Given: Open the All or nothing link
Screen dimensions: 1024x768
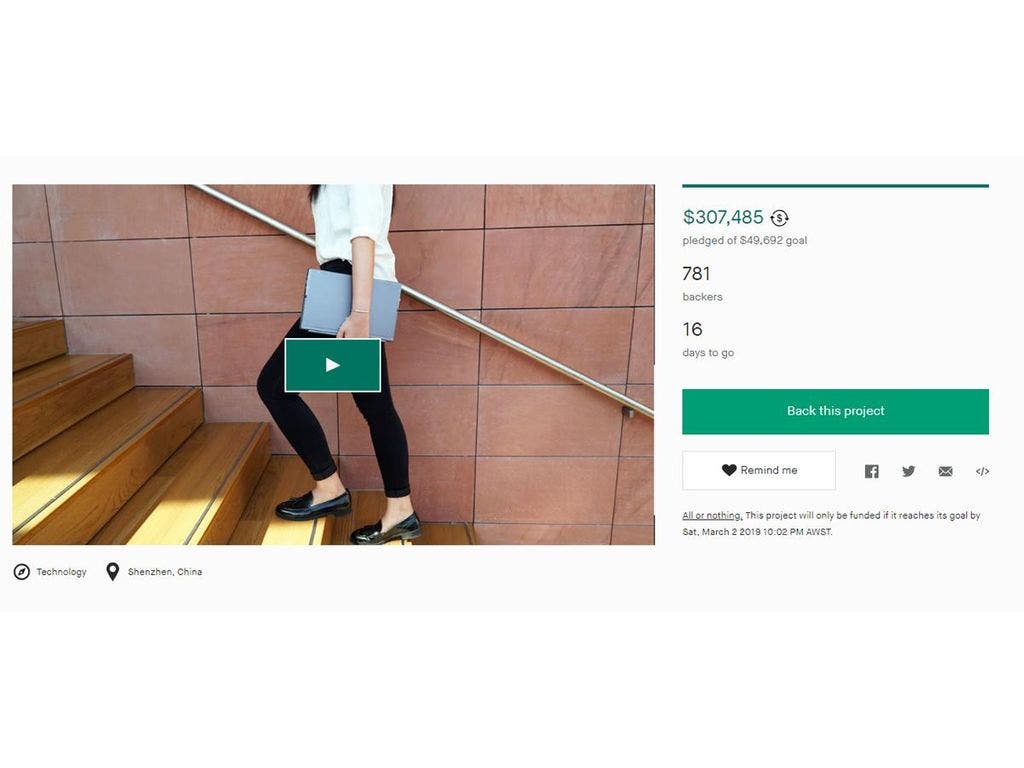Looking at the screenshot, I should [x=712, y=515].
